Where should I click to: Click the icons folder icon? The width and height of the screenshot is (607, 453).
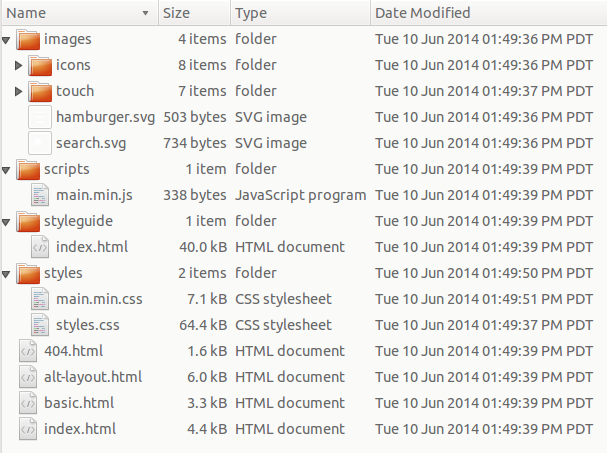pos(40,65)
